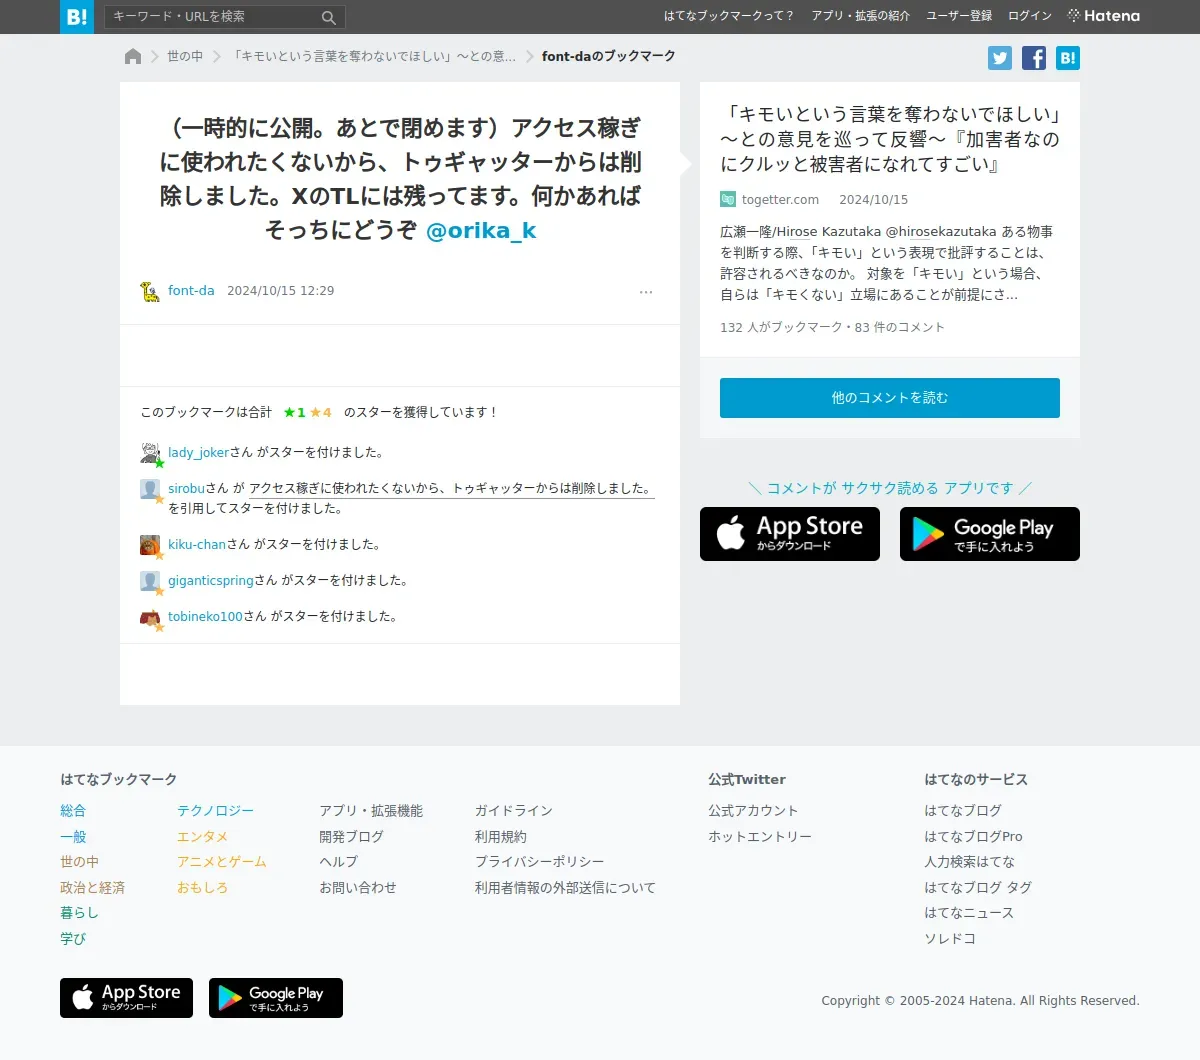Open lady_joker's profile link
1200x1060 pixels.
click(198, 453)
